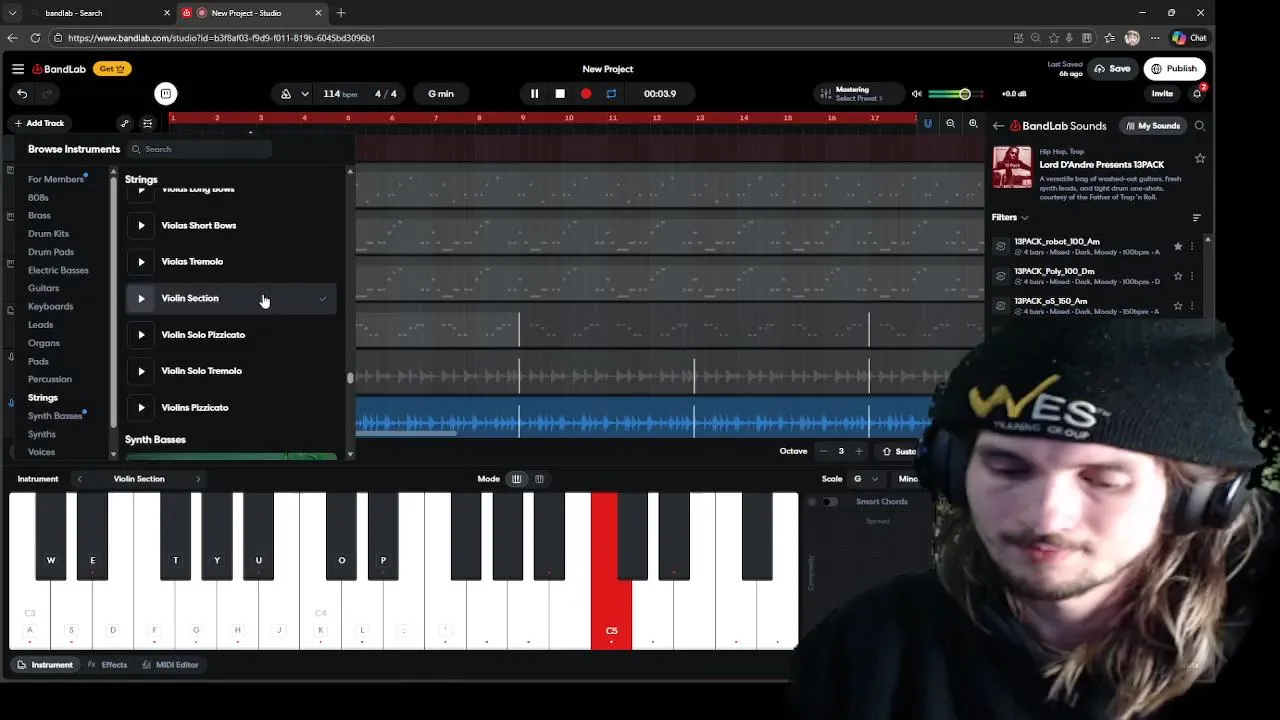Toggle snap to grid magnet
This screenshot has height=720, width=1280.
point(928,124)
